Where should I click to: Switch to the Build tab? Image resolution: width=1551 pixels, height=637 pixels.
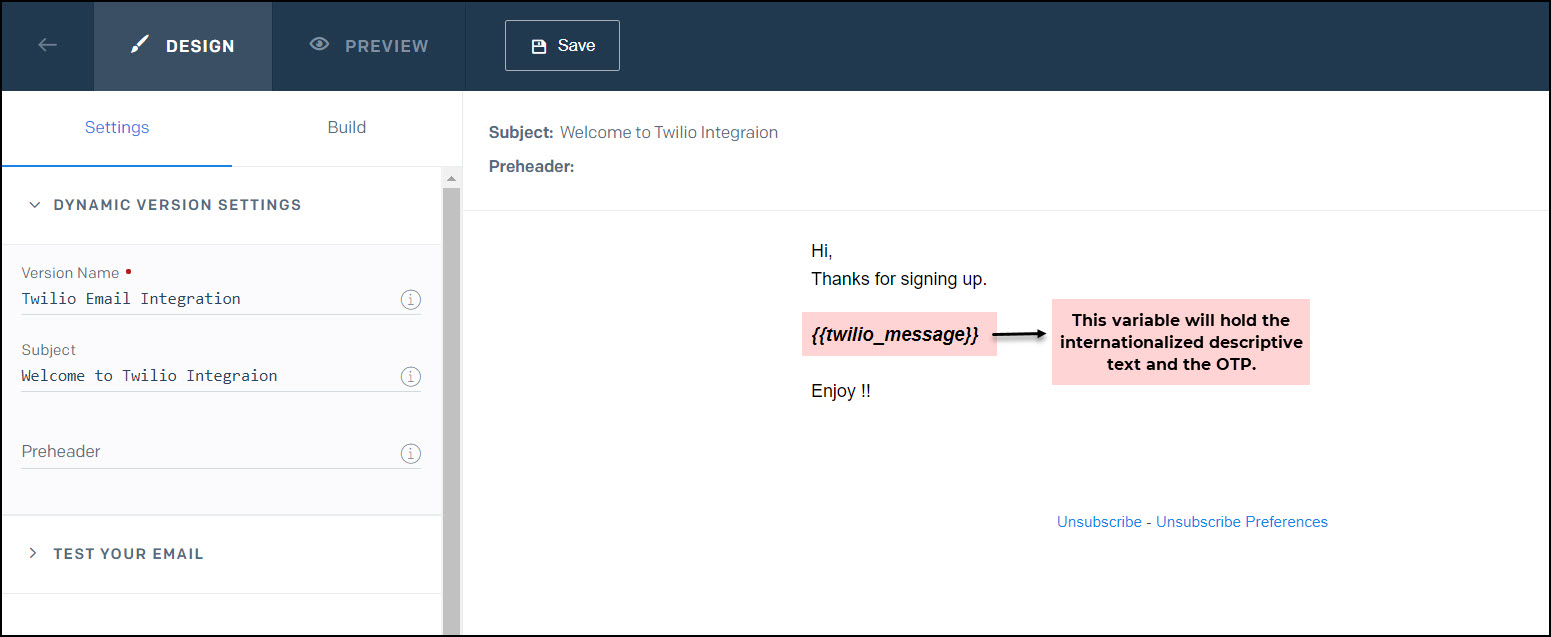pyautogui.click(x=347, y=128)
